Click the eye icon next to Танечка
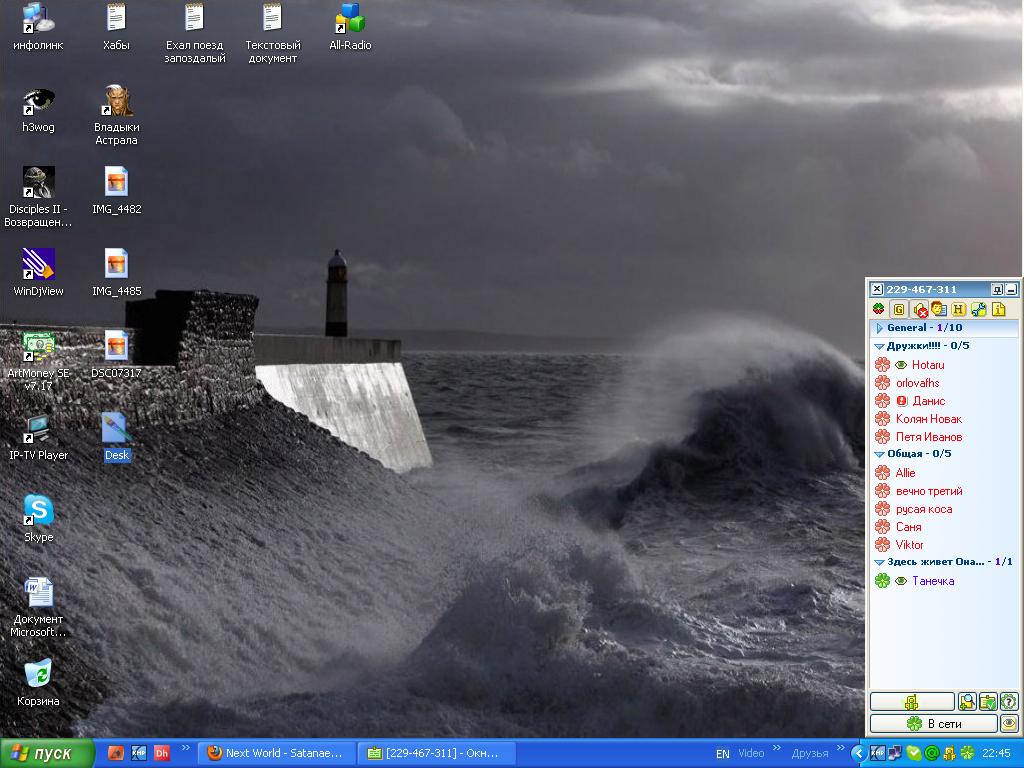This screenshot has width=1024, height=768. pyautogui.click(x=901, y=581)
